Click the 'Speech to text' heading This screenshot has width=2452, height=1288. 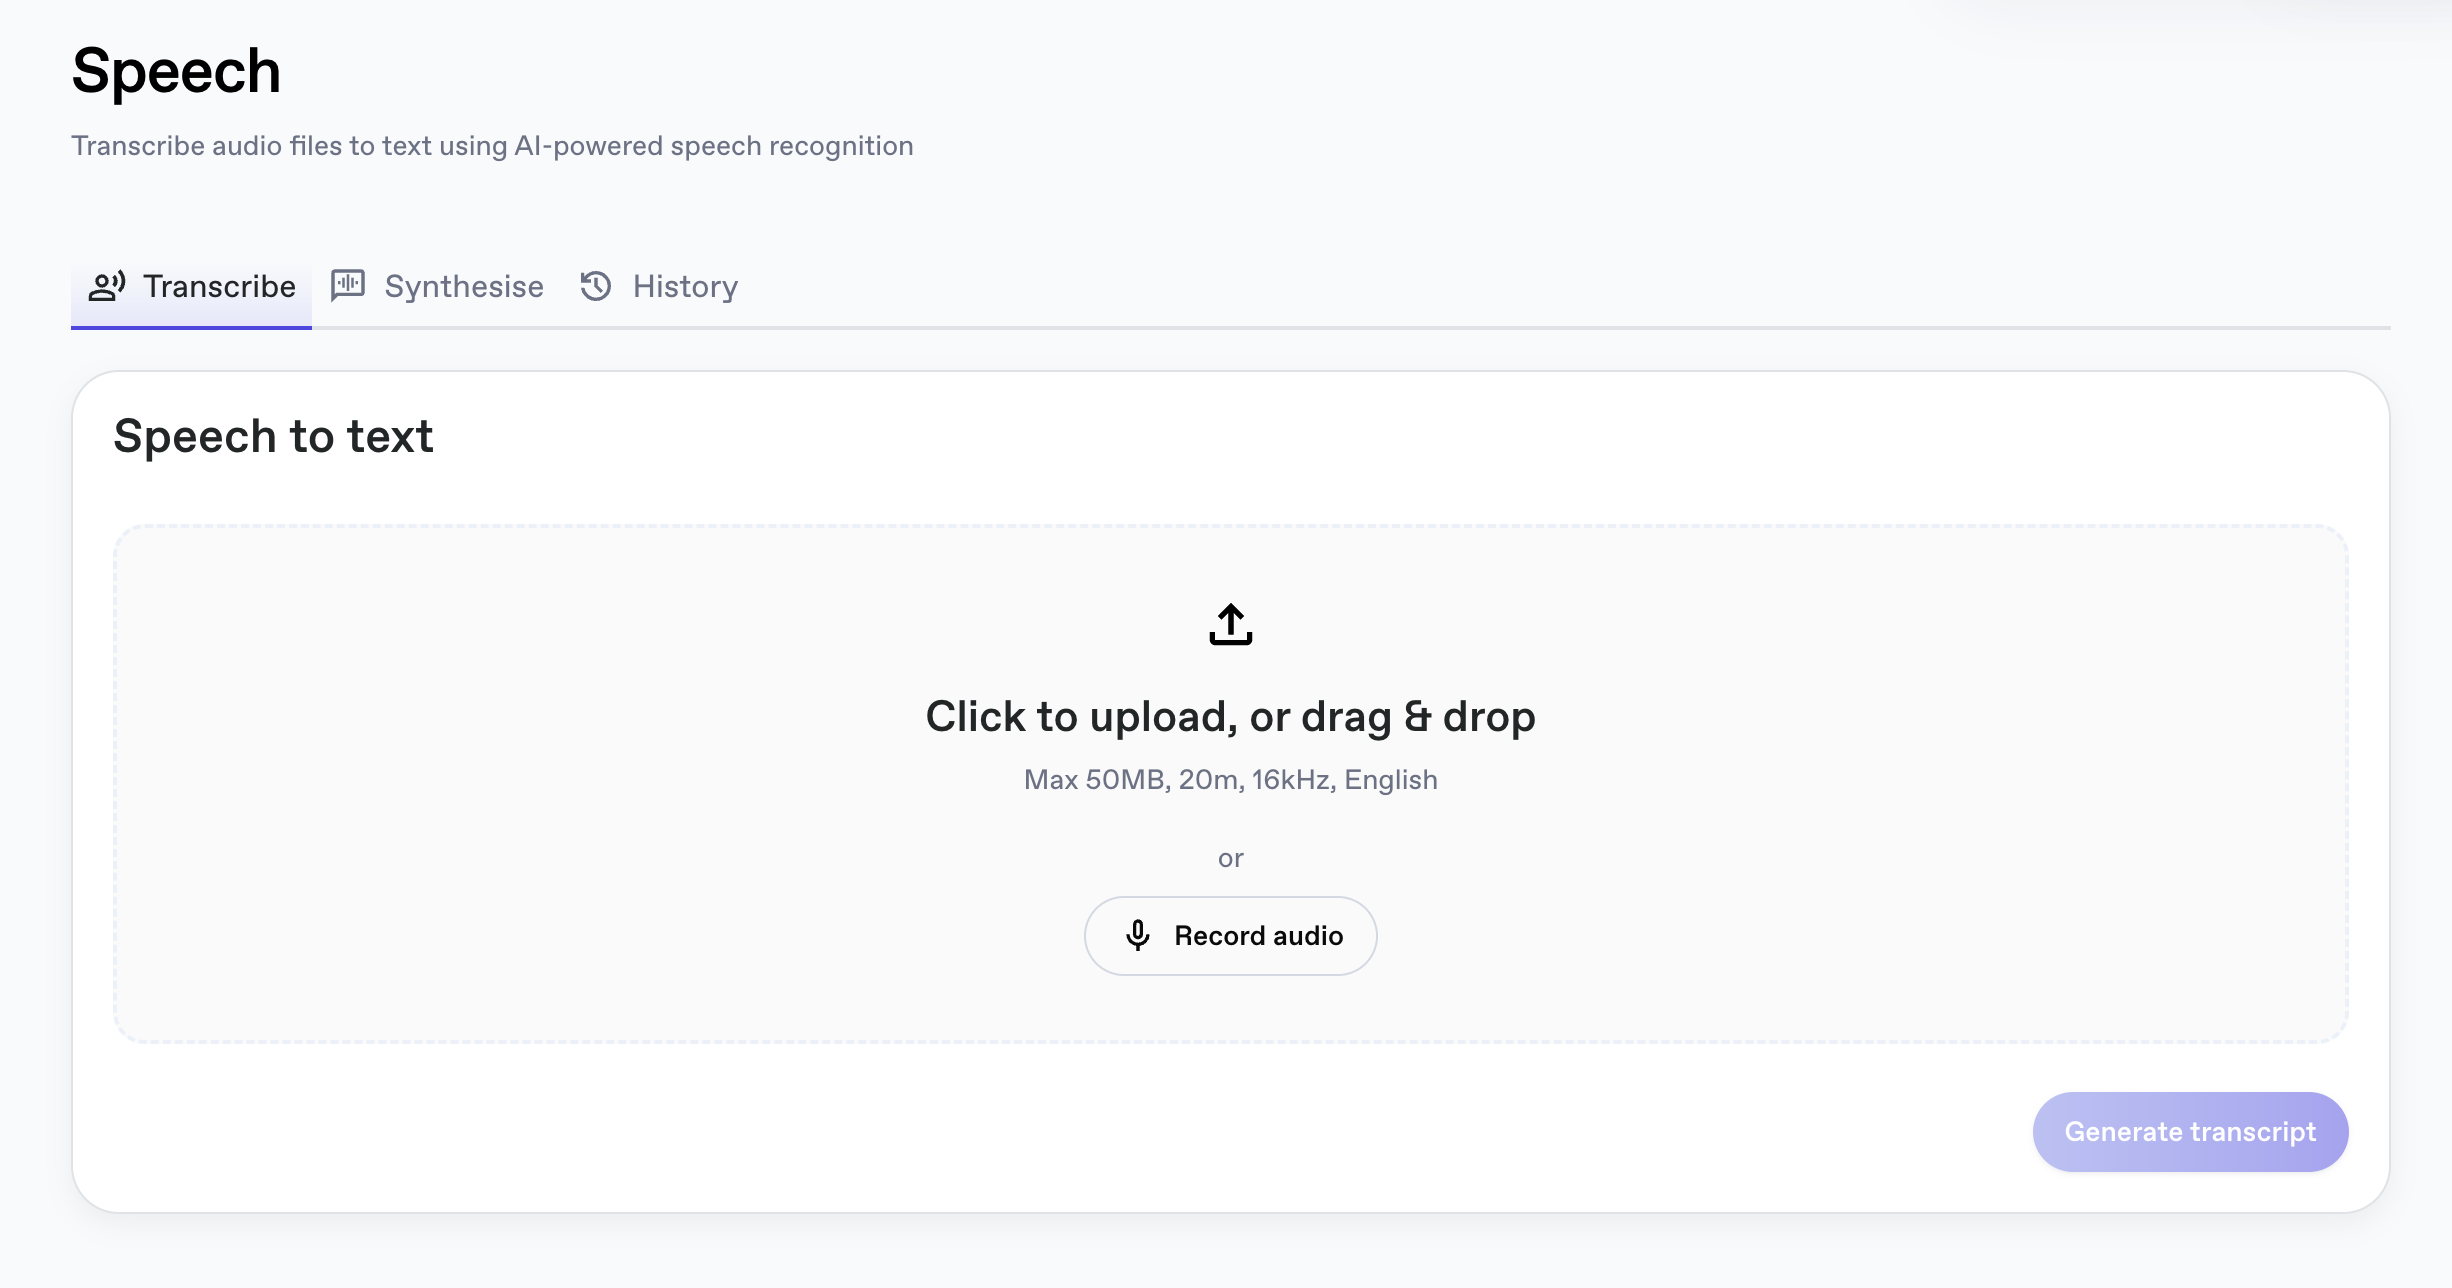coord(273,437)
